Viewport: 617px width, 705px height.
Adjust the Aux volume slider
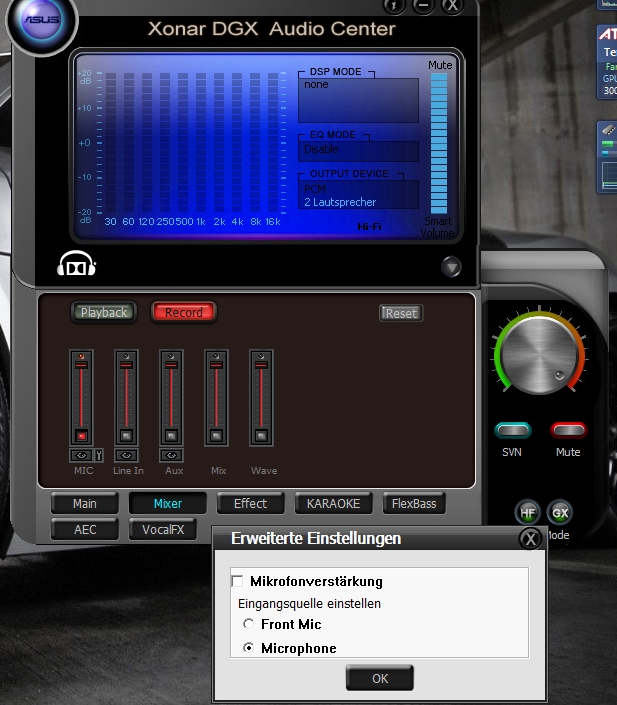click(x=171, y=366)
